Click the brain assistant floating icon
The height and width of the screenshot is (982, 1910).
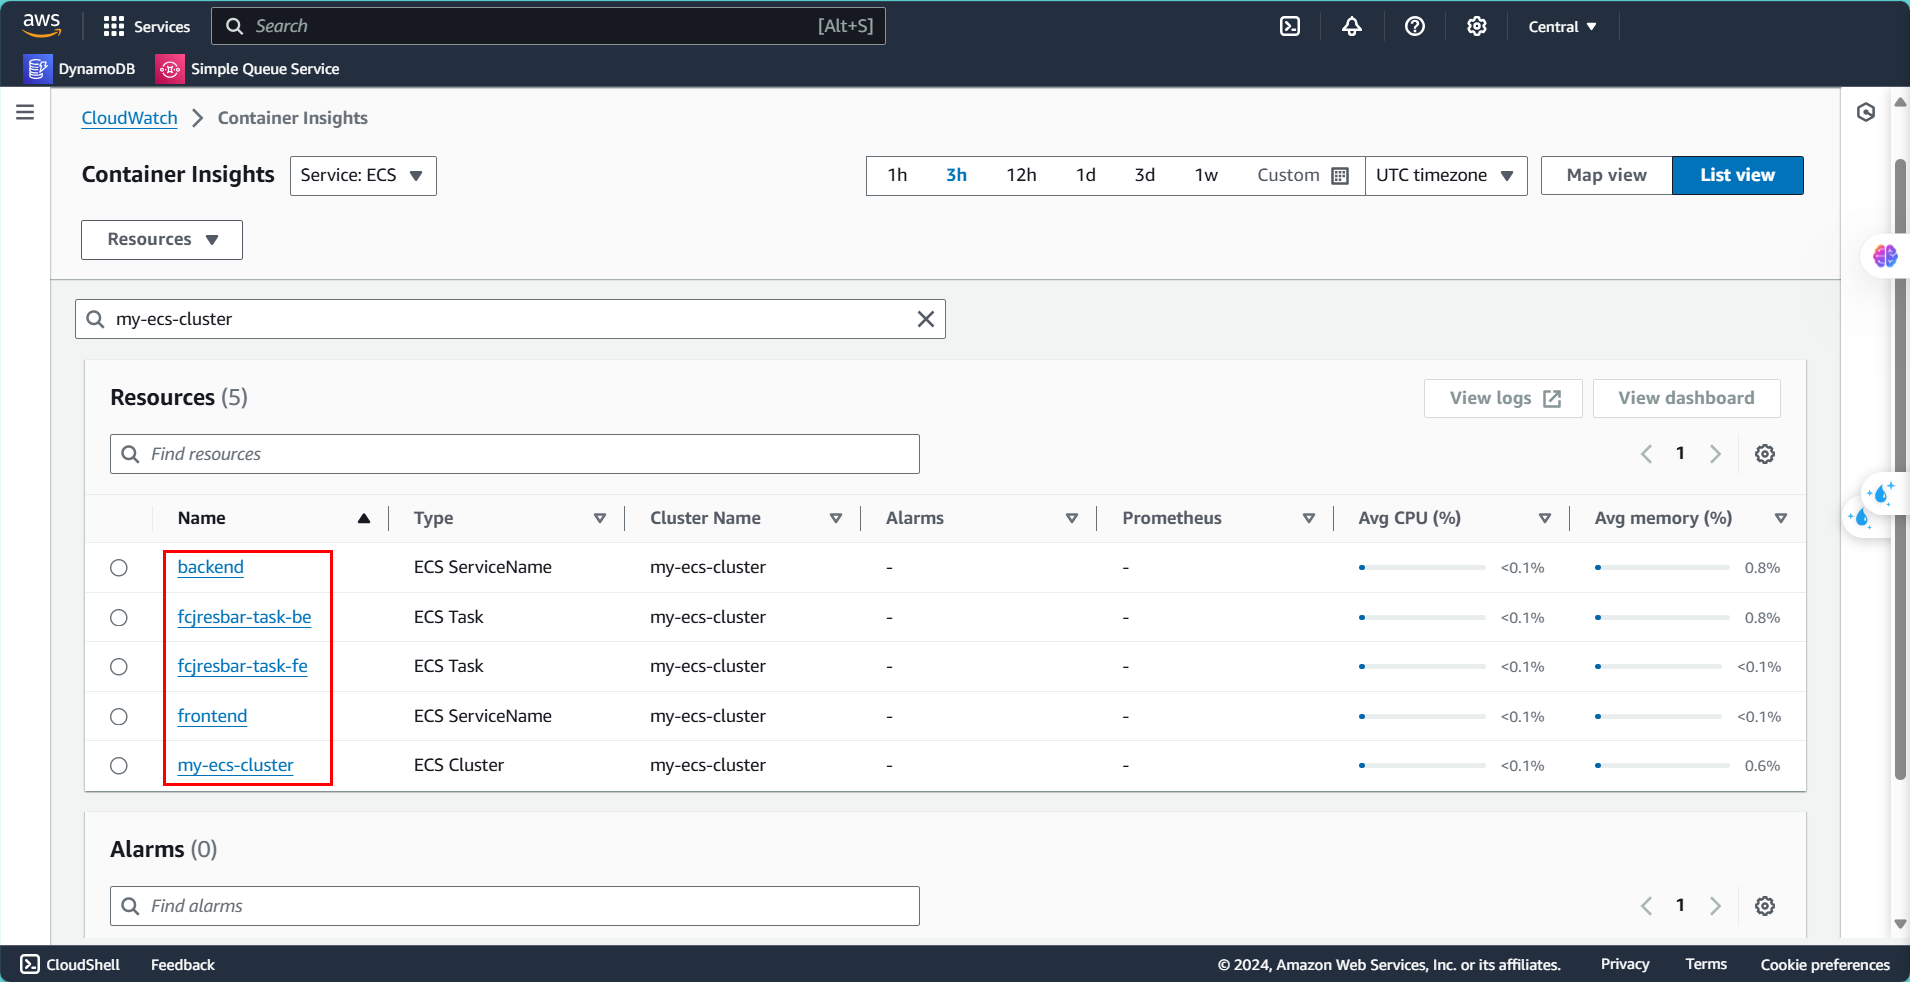tap(1885, 257)
